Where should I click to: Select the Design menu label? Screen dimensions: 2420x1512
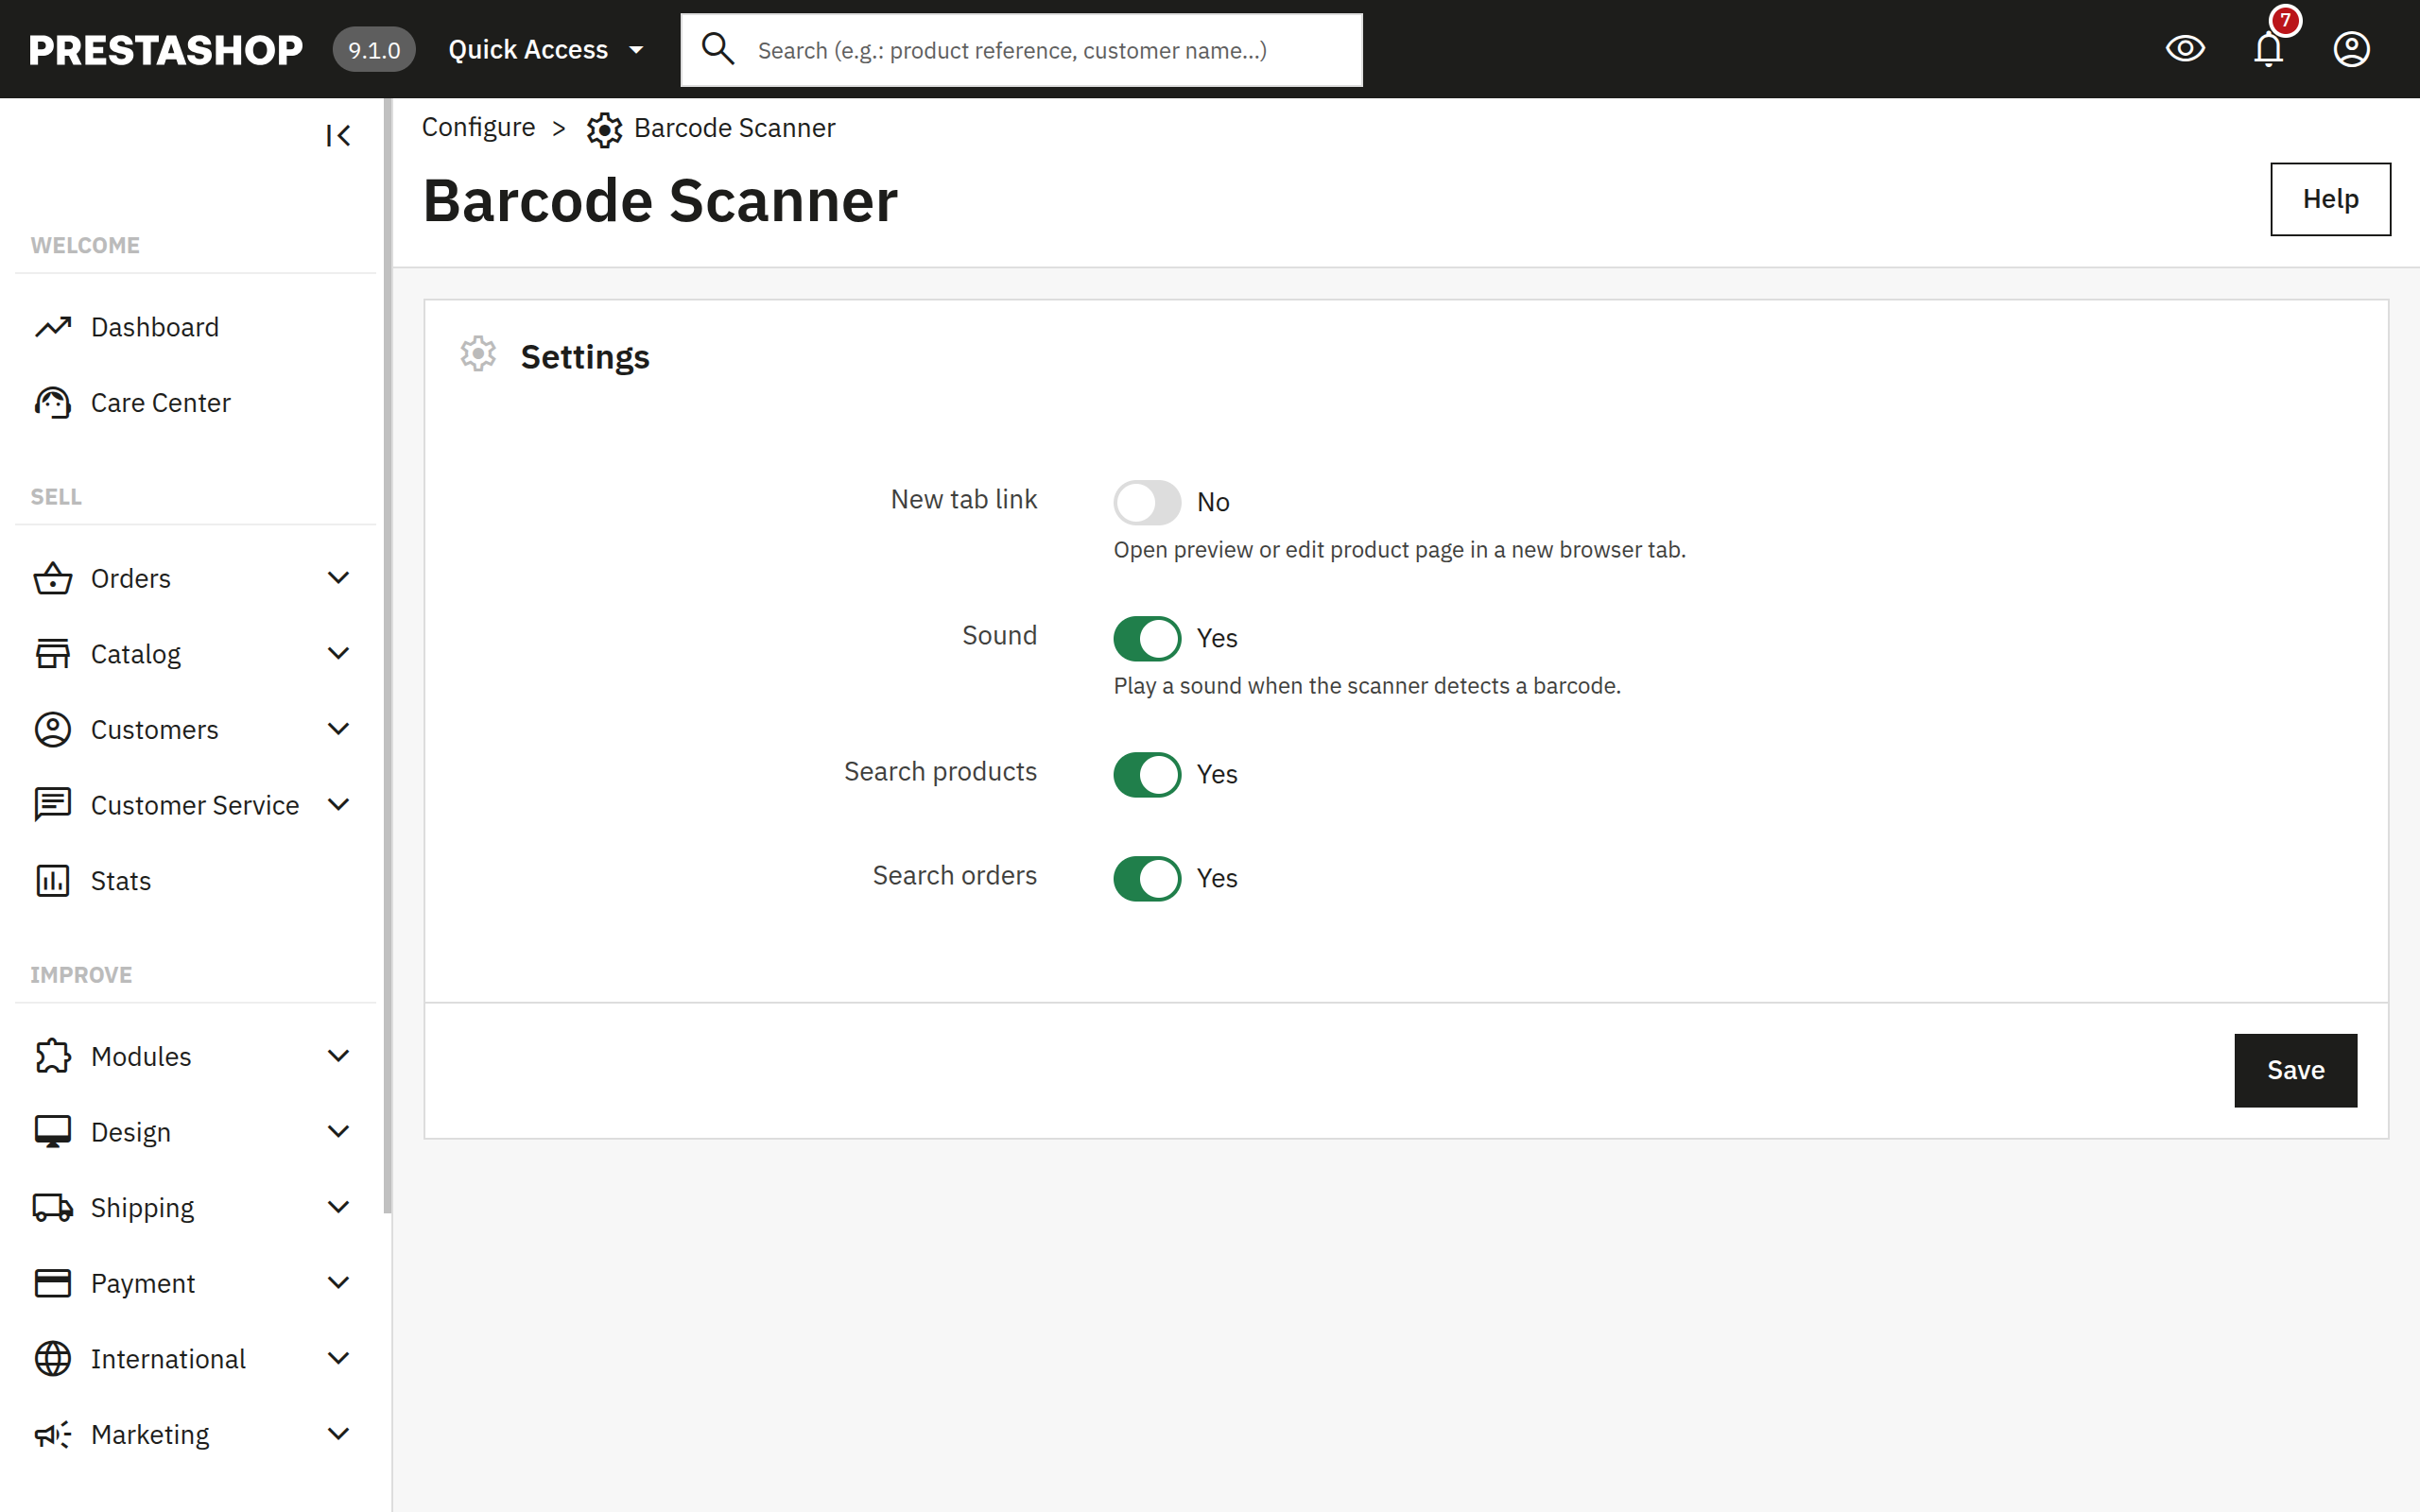click(x=130, y=1132)
